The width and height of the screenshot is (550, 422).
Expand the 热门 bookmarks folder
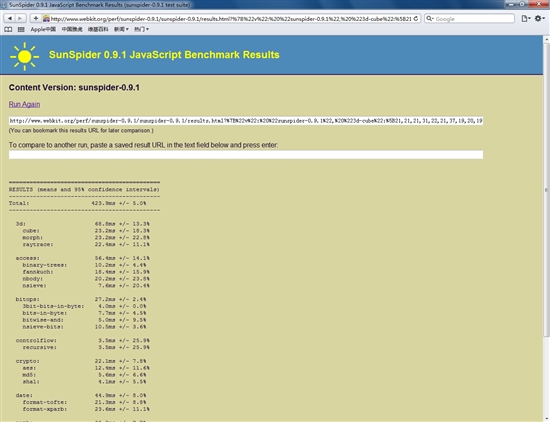141,29
